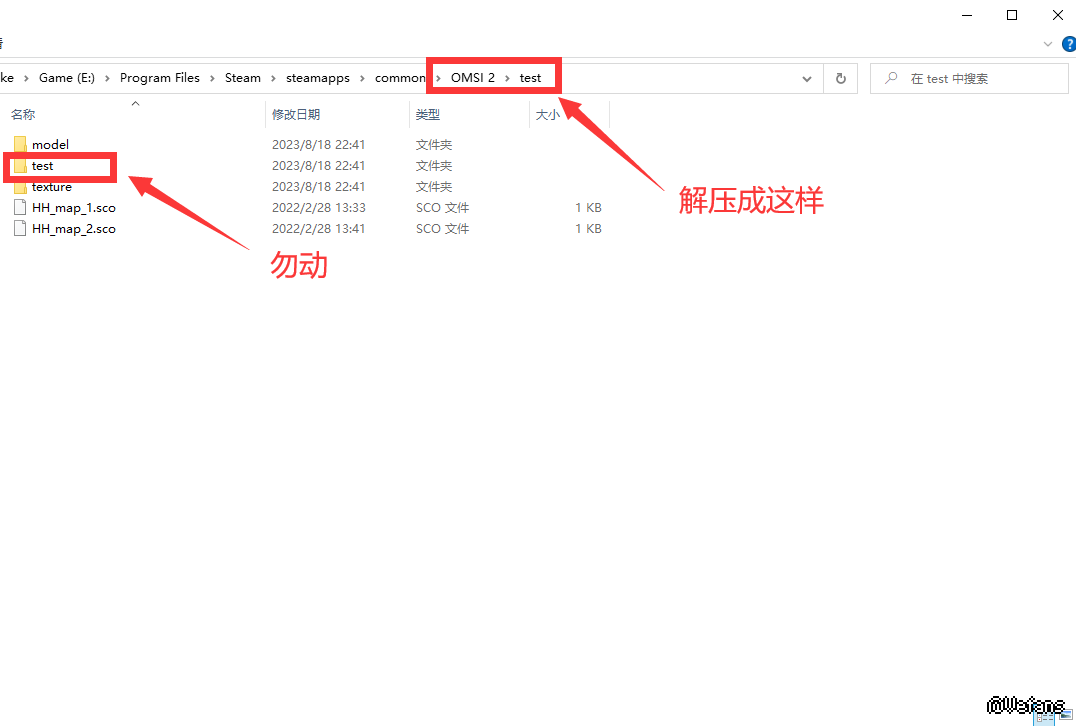
Task: Sort by 大小 column header
Action: [548, 115]
